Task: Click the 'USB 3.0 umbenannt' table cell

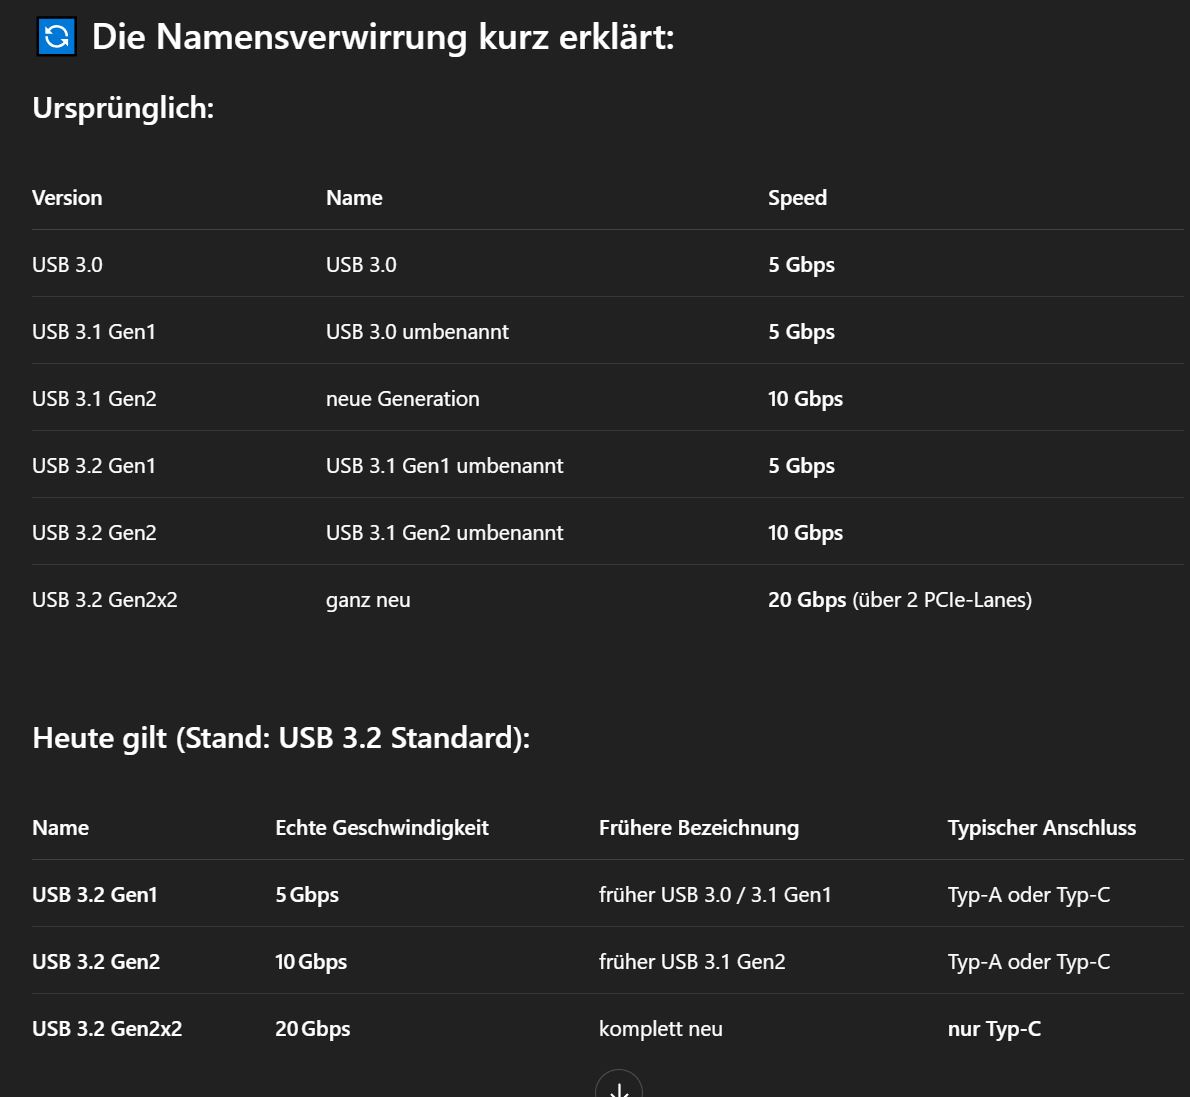Action: coord(417,332)
